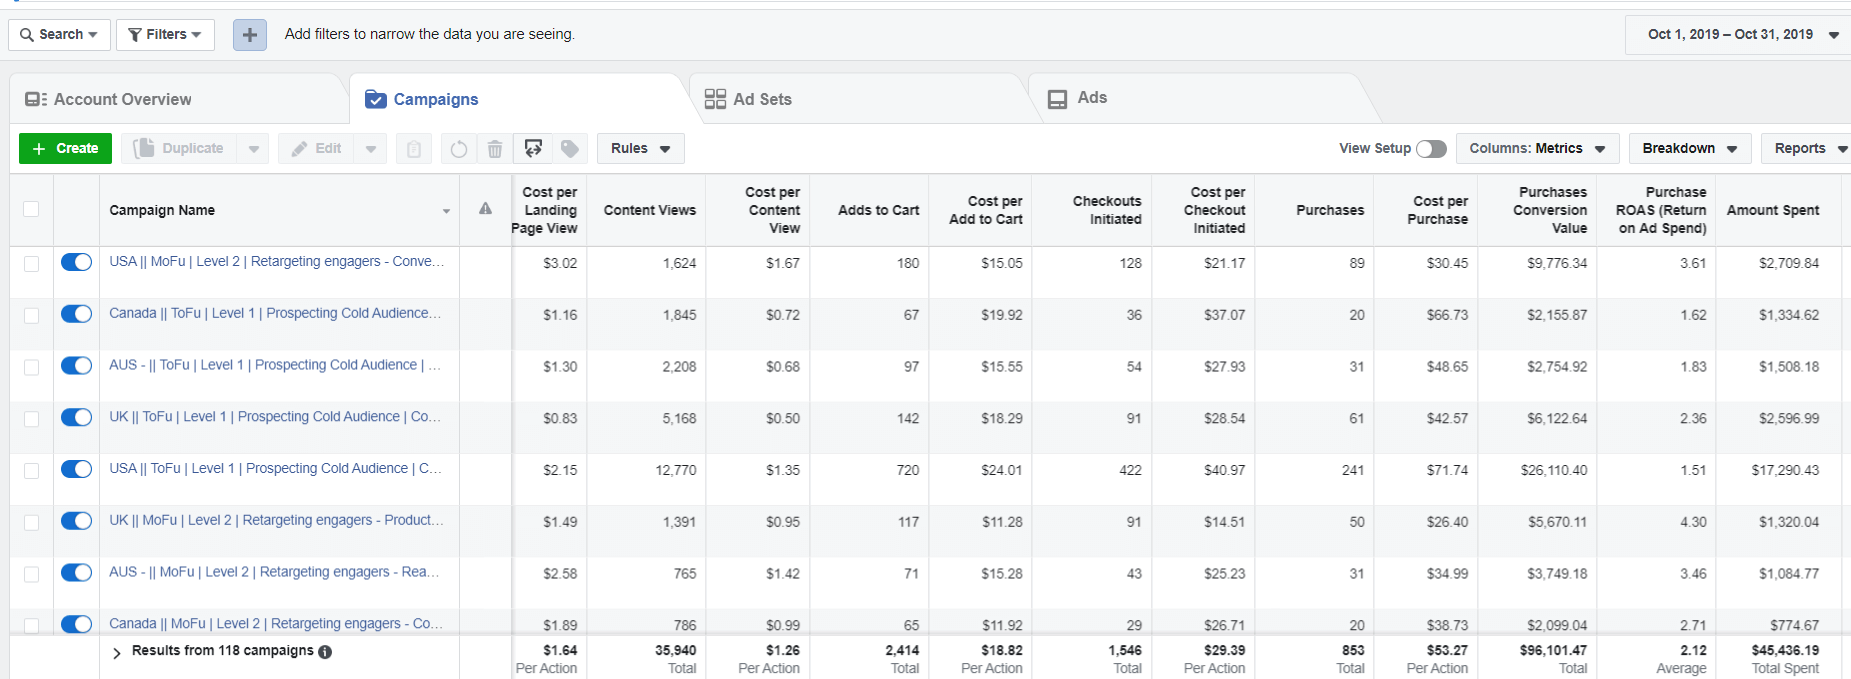
Task: Open the UK ToFu Level 1 Prospecting campaign link
Action: pos(275,417)
